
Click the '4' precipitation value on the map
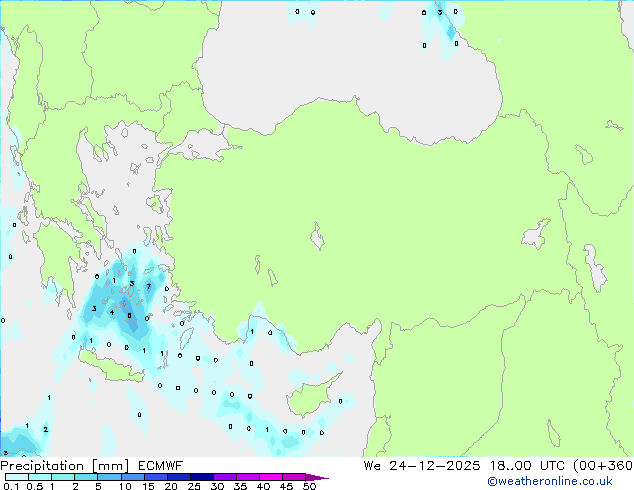pyautogui.click(x=112, y=313)
